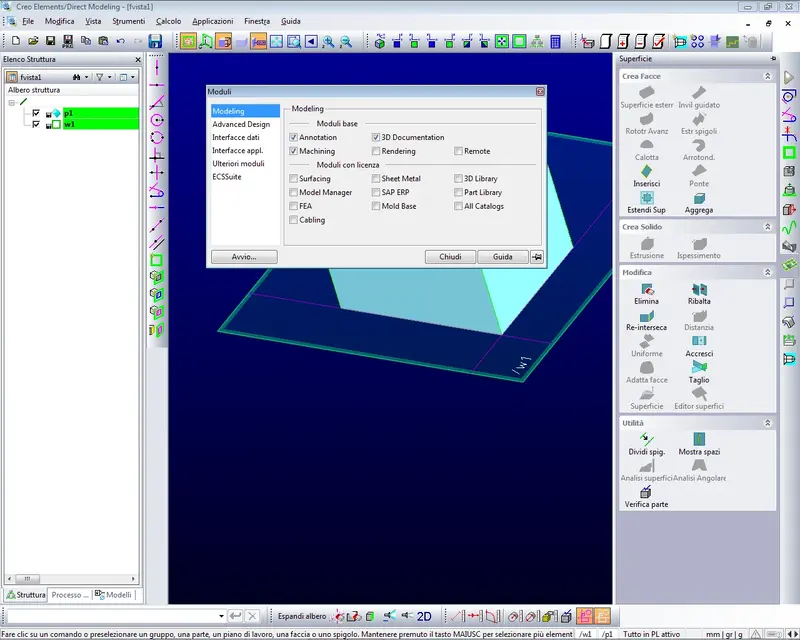This screenshot has height=640, width=800.
Task: Select Advanced Design in the module list
Action: point(241,124)
